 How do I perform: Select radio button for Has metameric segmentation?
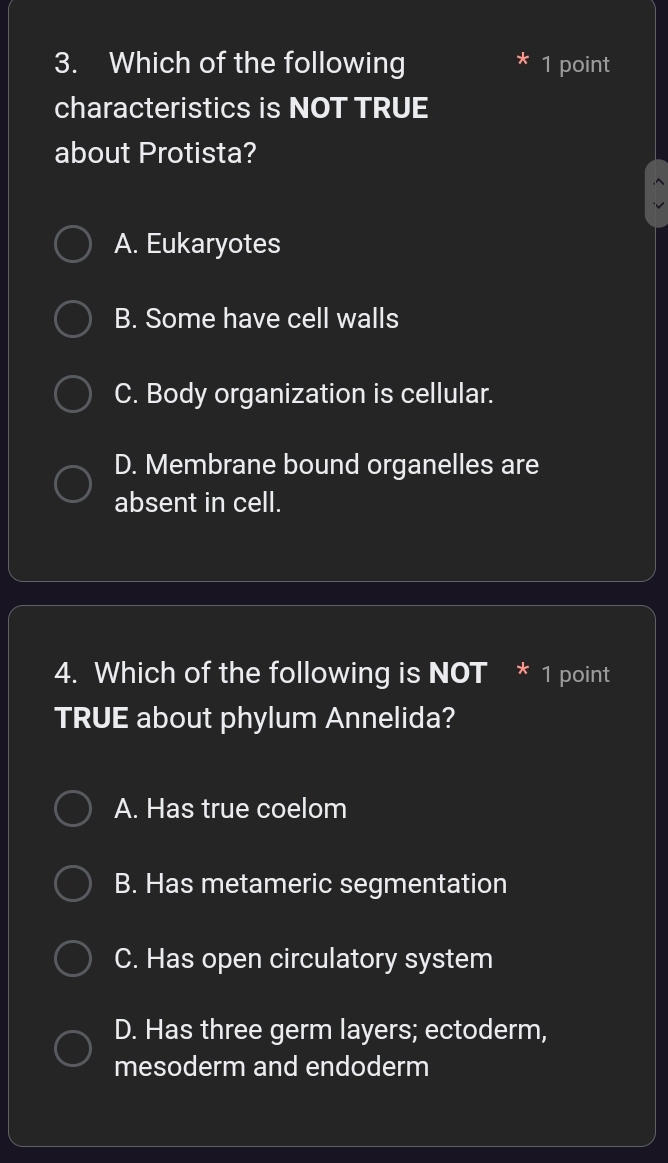click(x=72, y=884)
